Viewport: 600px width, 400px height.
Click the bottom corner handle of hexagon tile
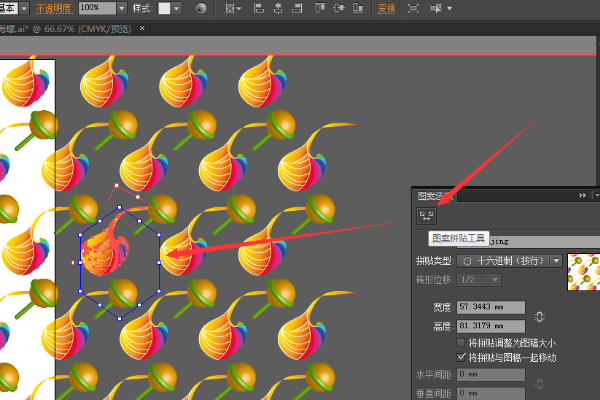click(x=119, y=318)
